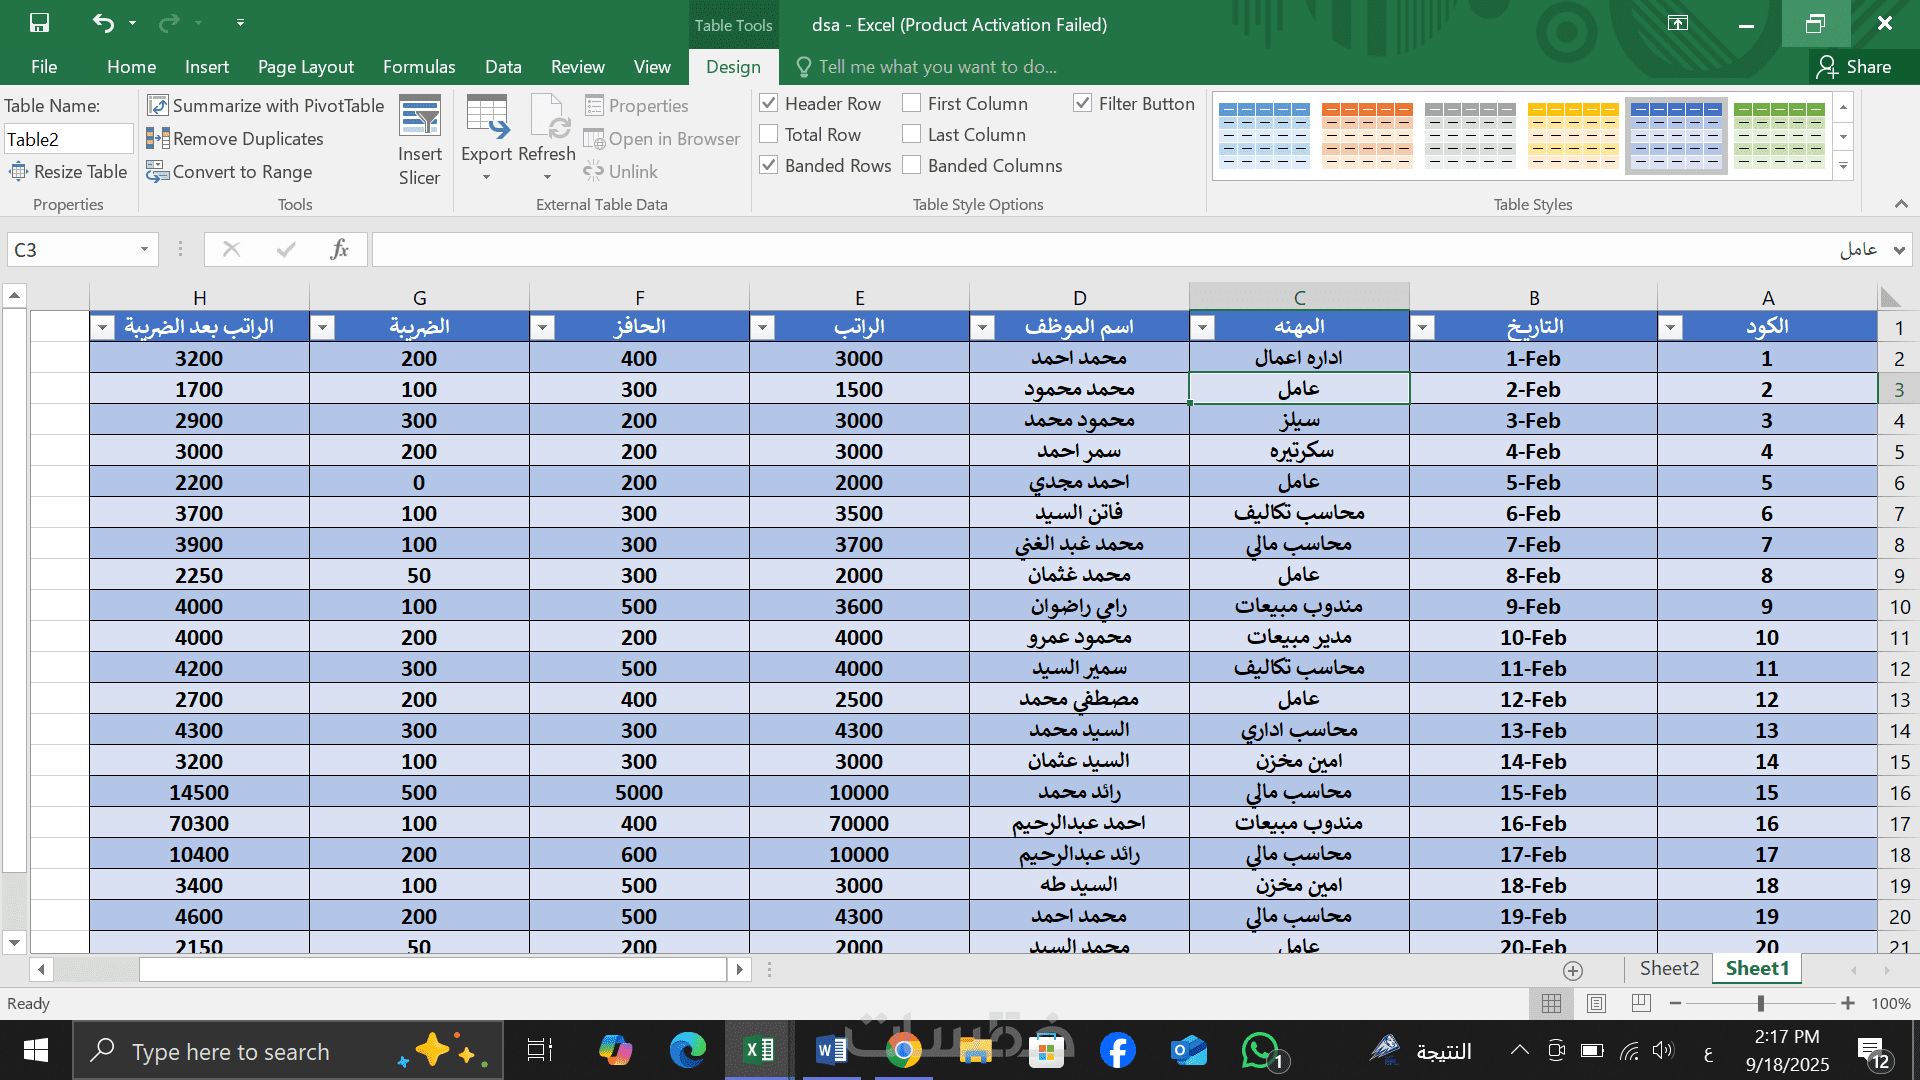Enable the Total Row checkbox
This screenshot has height=1080, width=1920.
tap(769, 134)
